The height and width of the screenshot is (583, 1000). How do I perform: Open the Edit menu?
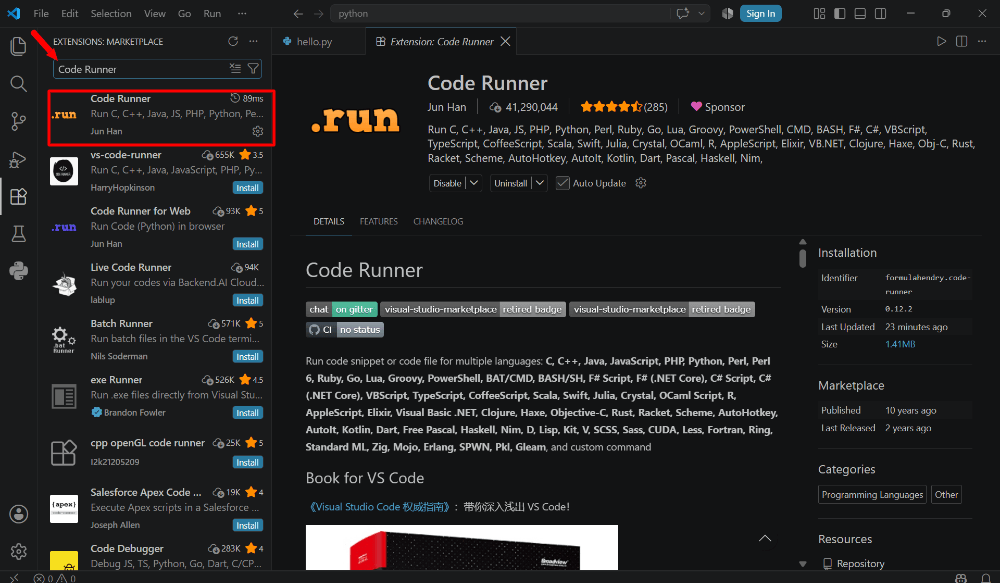tap(70, 13)
